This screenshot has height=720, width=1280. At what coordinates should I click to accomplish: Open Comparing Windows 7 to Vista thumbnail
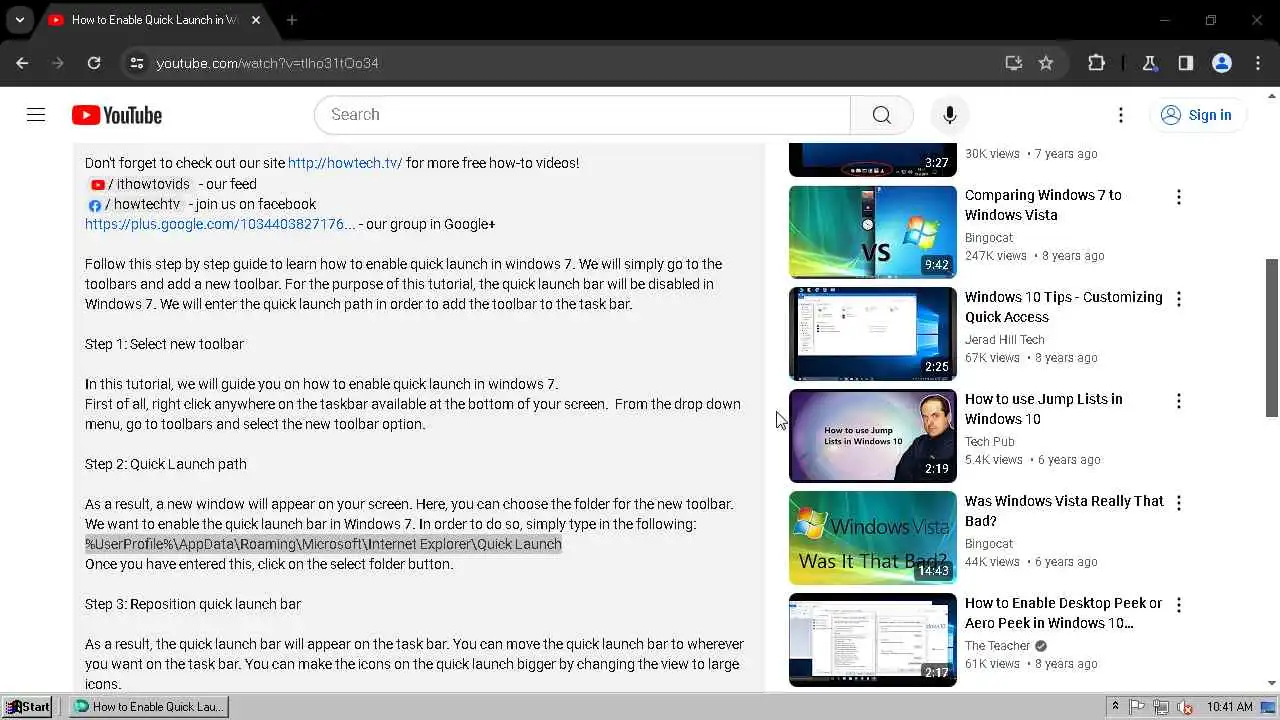point(872,232)
